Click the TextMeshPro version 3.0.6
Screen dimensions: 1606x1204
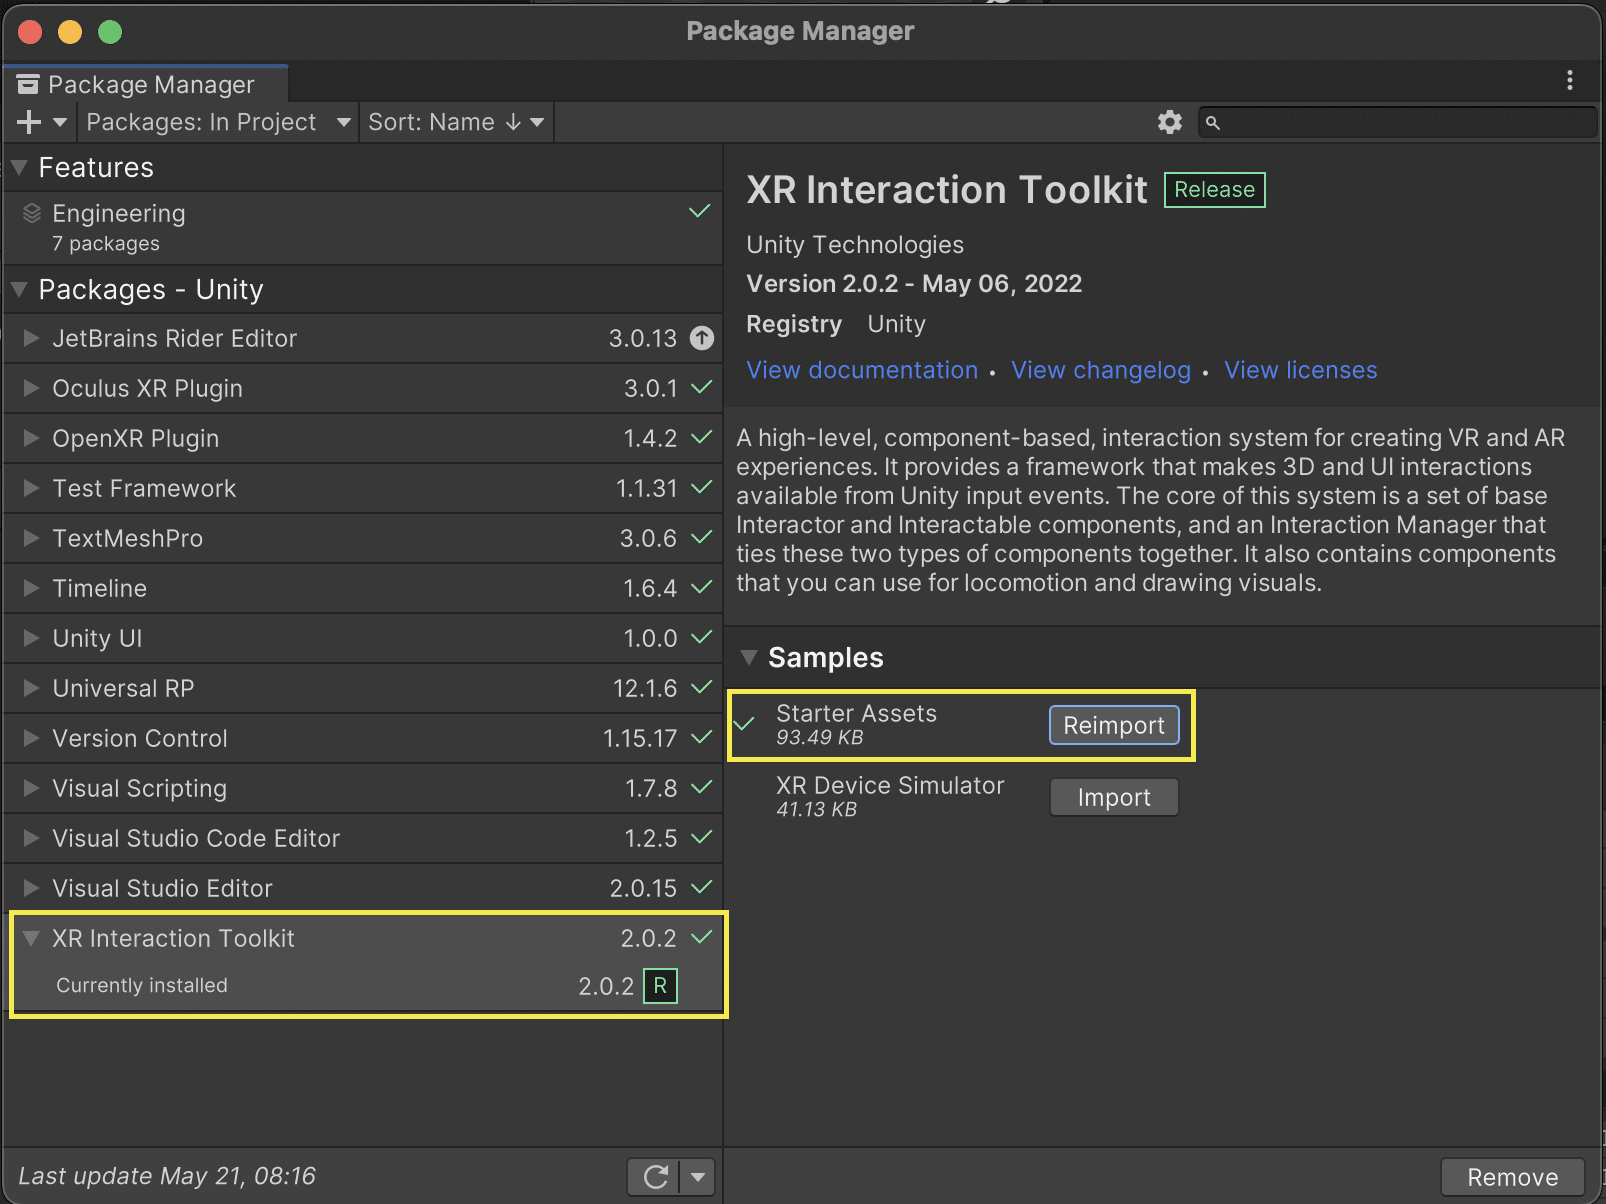coord(648,538)
